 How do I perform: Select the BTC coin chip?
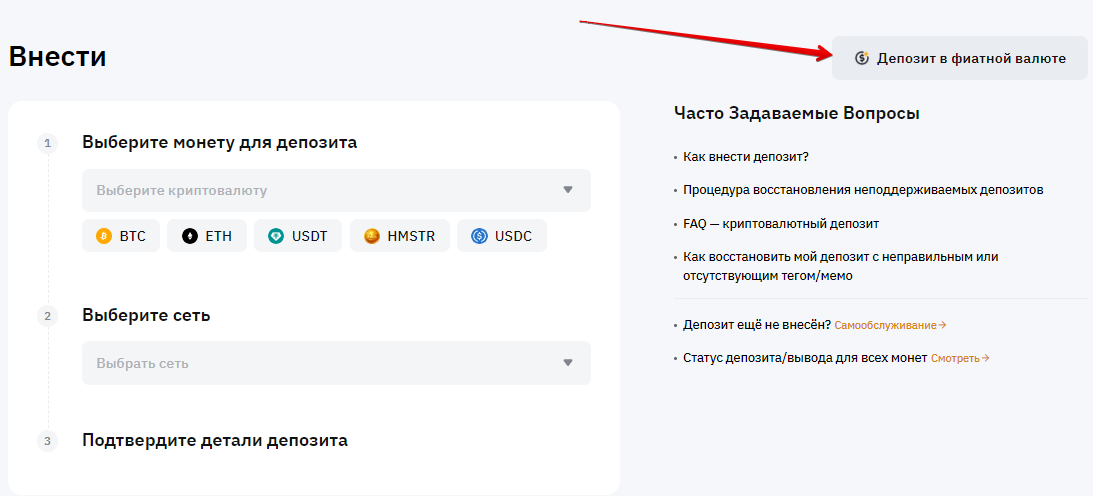tap(121, 236)
